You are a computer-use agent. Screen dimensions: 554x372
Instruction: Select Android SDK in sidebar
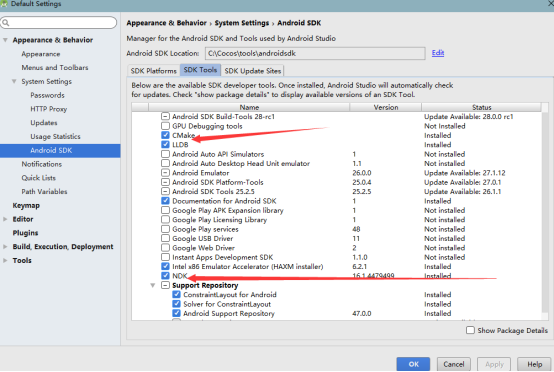pyautogui.click(x=60, y=150)
